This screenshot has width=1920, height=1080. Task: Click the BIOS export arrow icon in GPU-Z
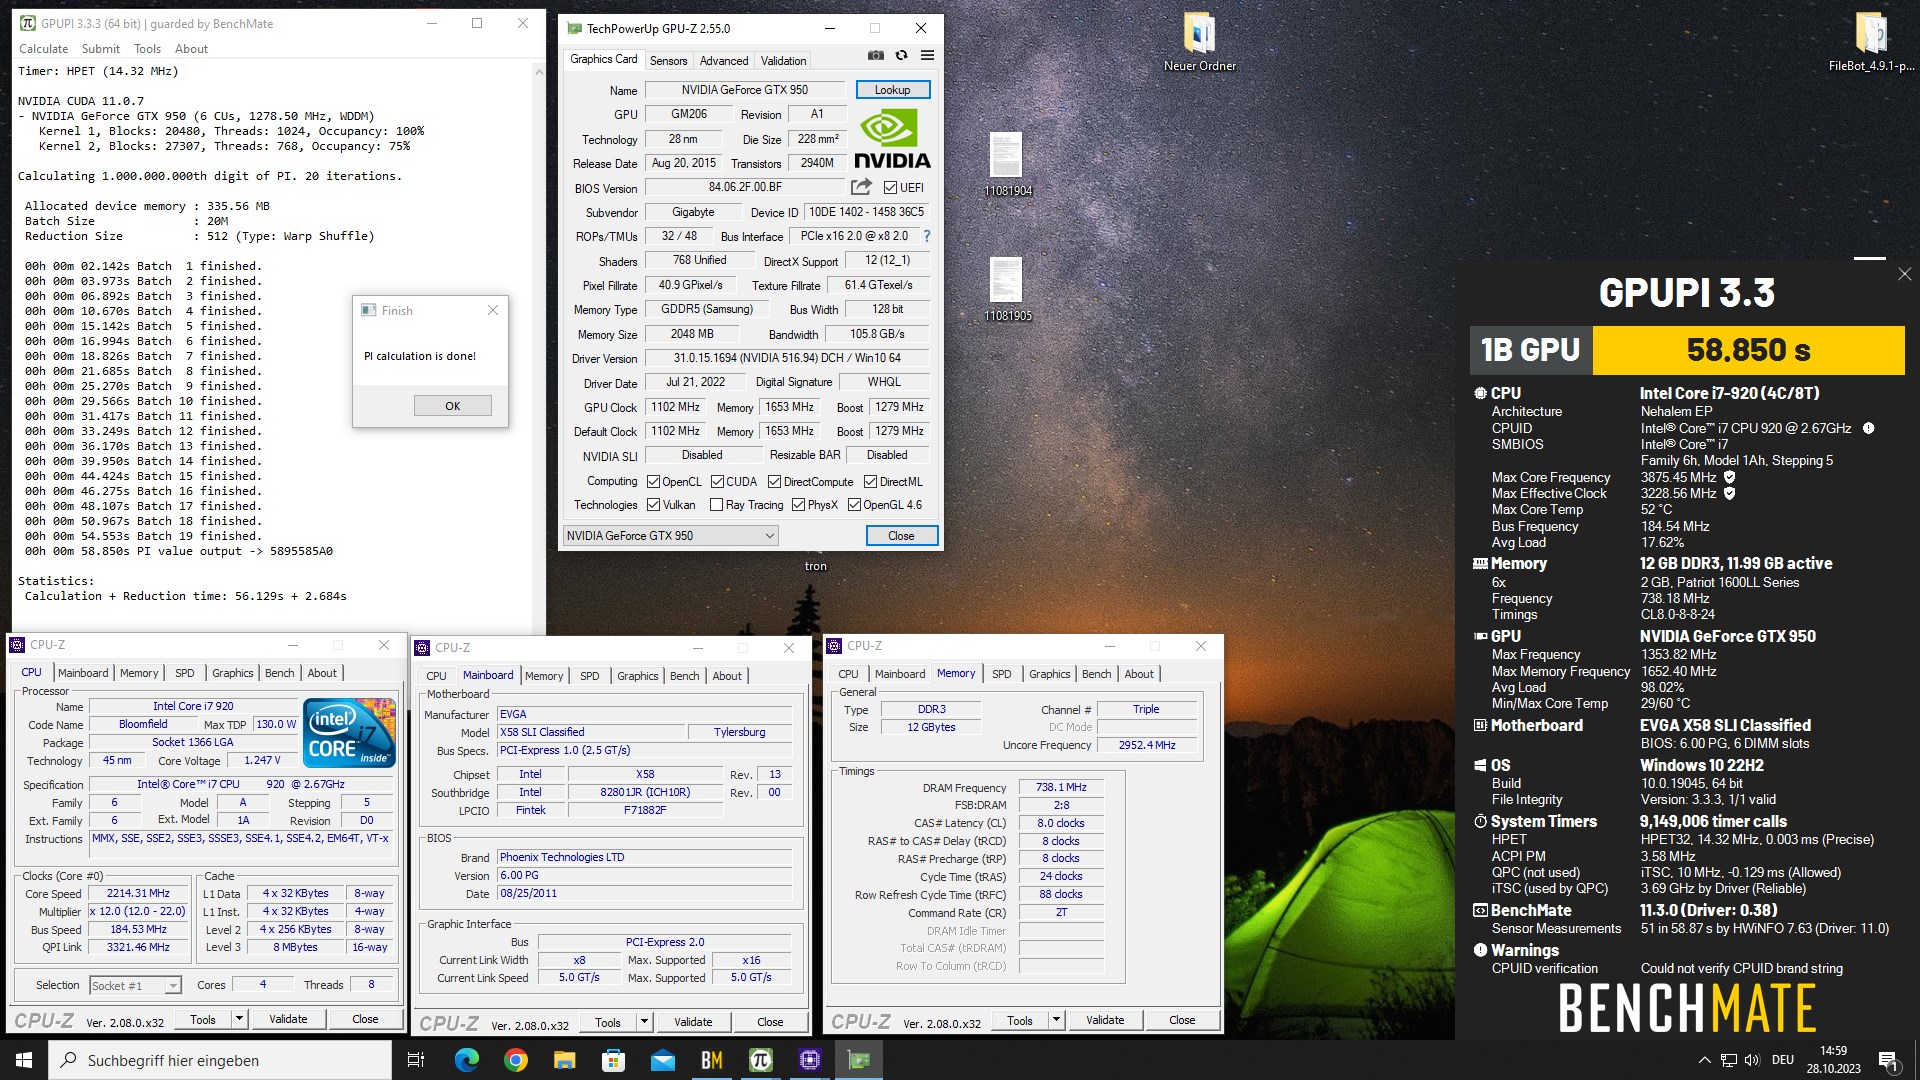861,187
